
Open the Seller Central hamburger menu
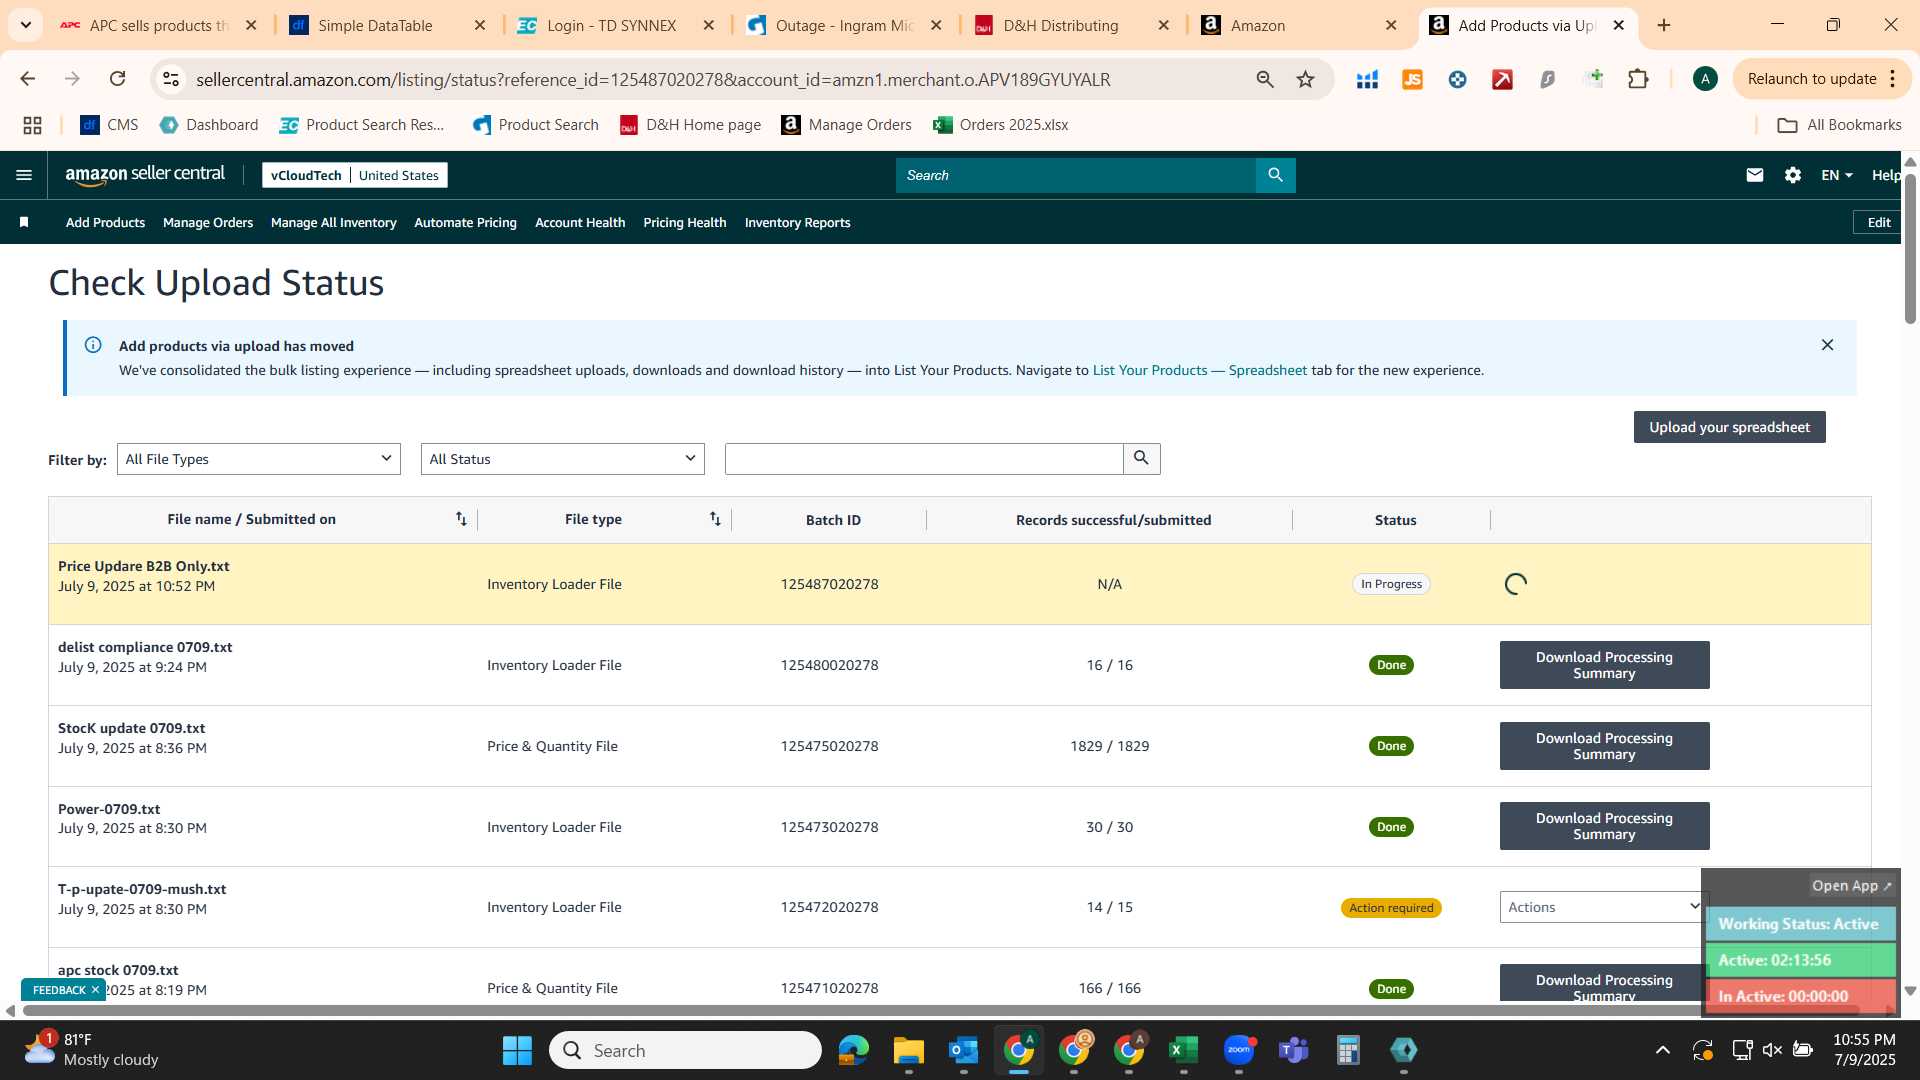tap(24, 175)
